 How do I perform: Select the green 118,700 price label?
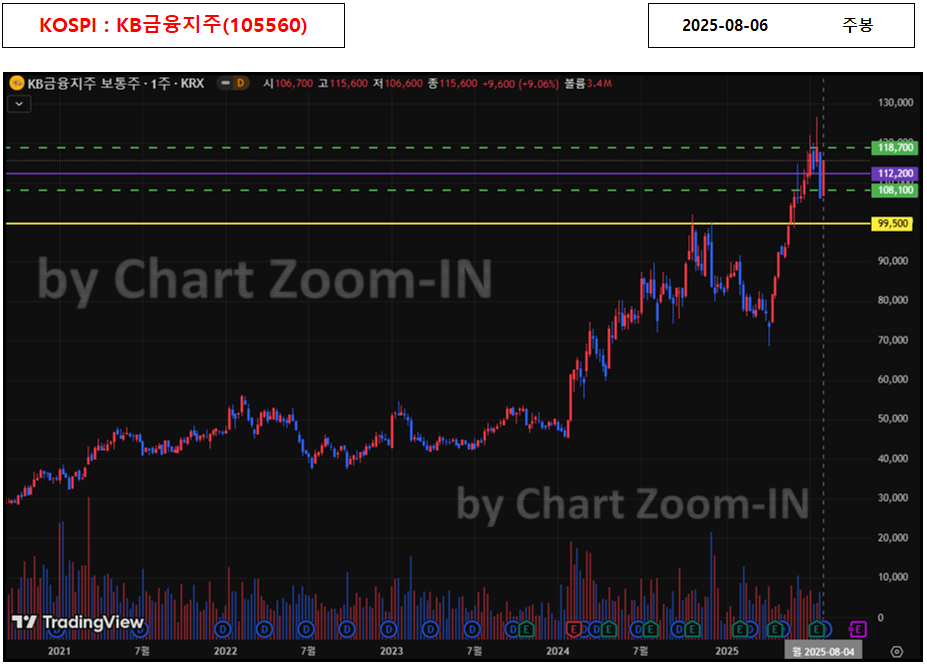pyautogui.click(x=895, y=148)
